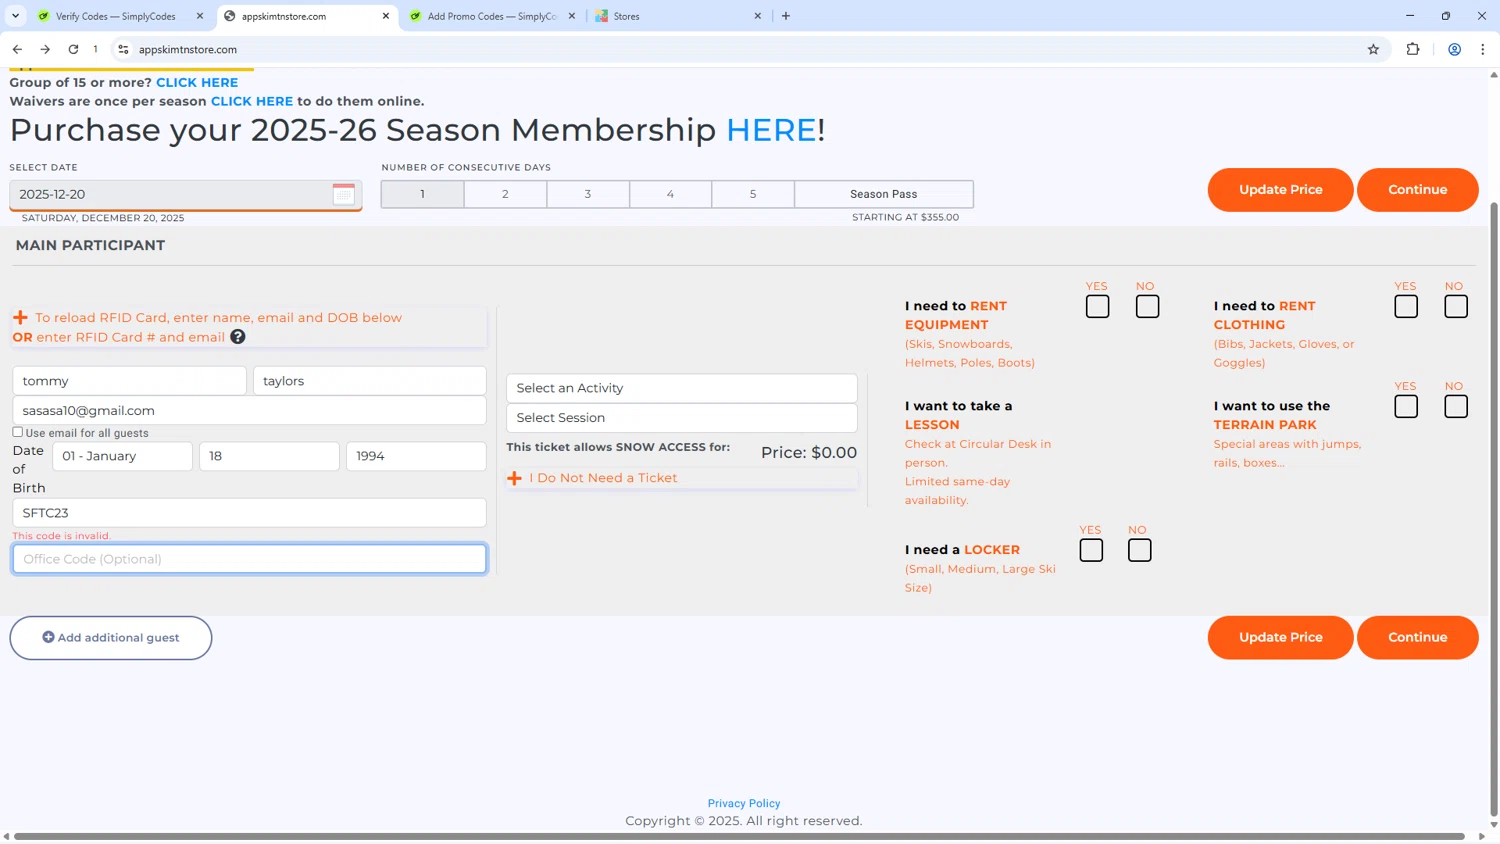Screen dimensions: 1500x844
Task: Check NO for Locker
Action: click(x=1139, y=550)
